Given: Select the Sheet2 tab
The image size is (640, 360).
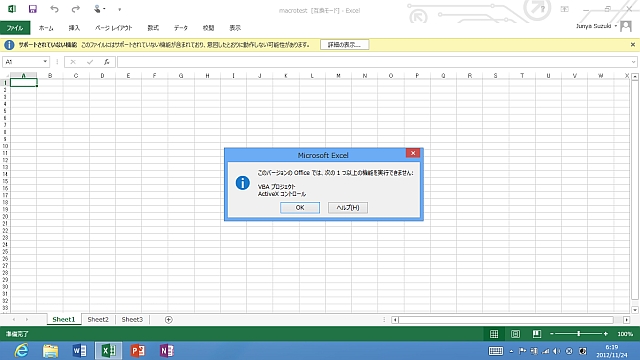Looking at the screenshot, I should point(98,319).
